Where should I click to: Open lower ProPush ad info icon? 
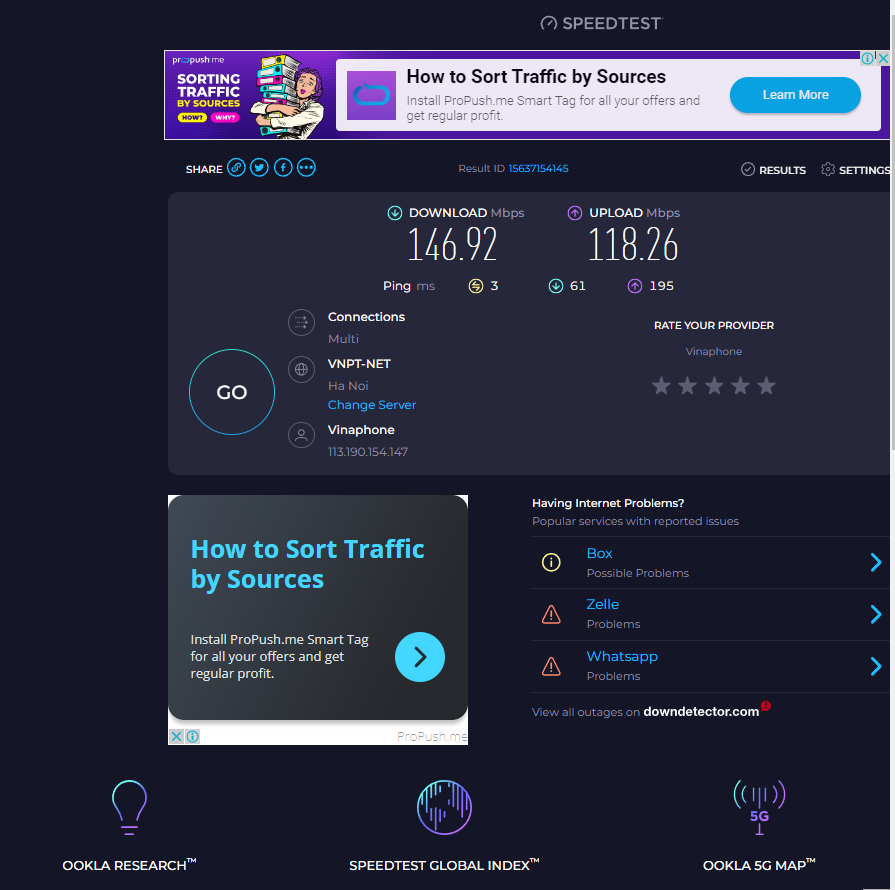193,736
